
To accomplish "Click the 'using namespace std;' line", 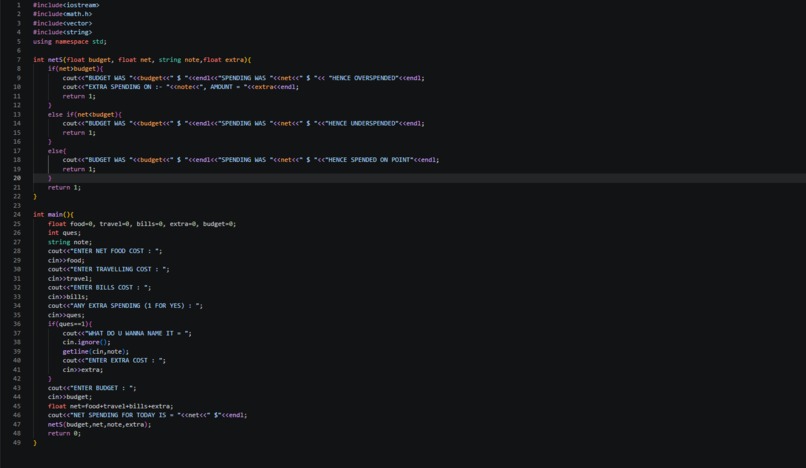I will pyautogui.click(x=70, y=42).
